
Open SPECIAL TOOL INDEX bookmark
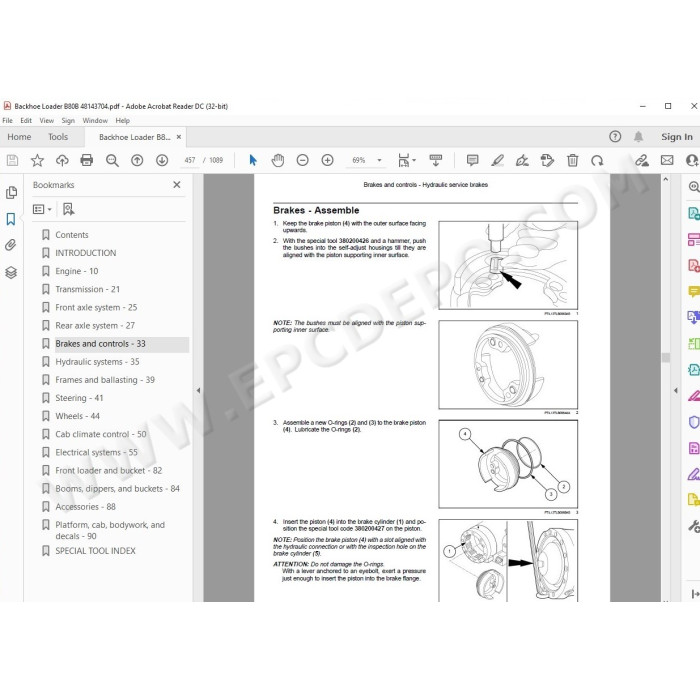[x=96, y=551]
